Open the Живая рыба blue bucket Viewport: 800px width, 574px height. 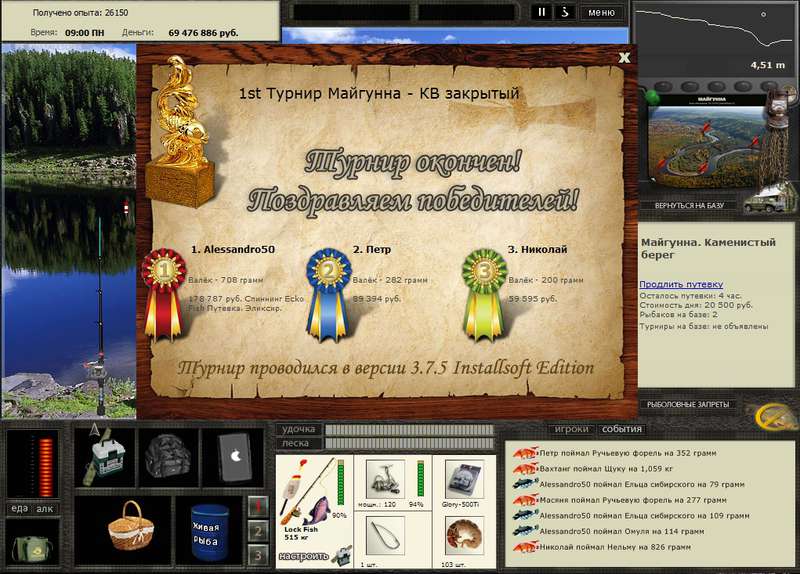click(209, 532)
